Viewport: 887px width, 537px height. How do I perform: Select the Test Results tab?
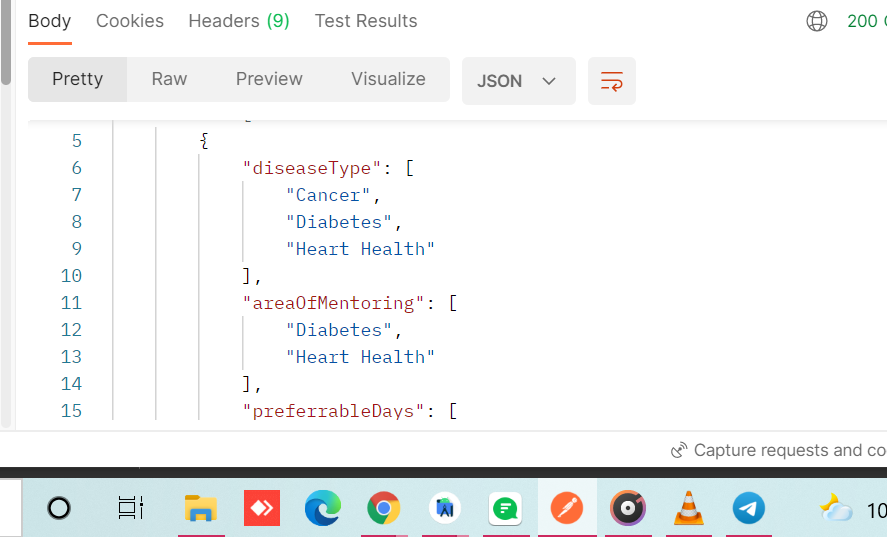366,21
